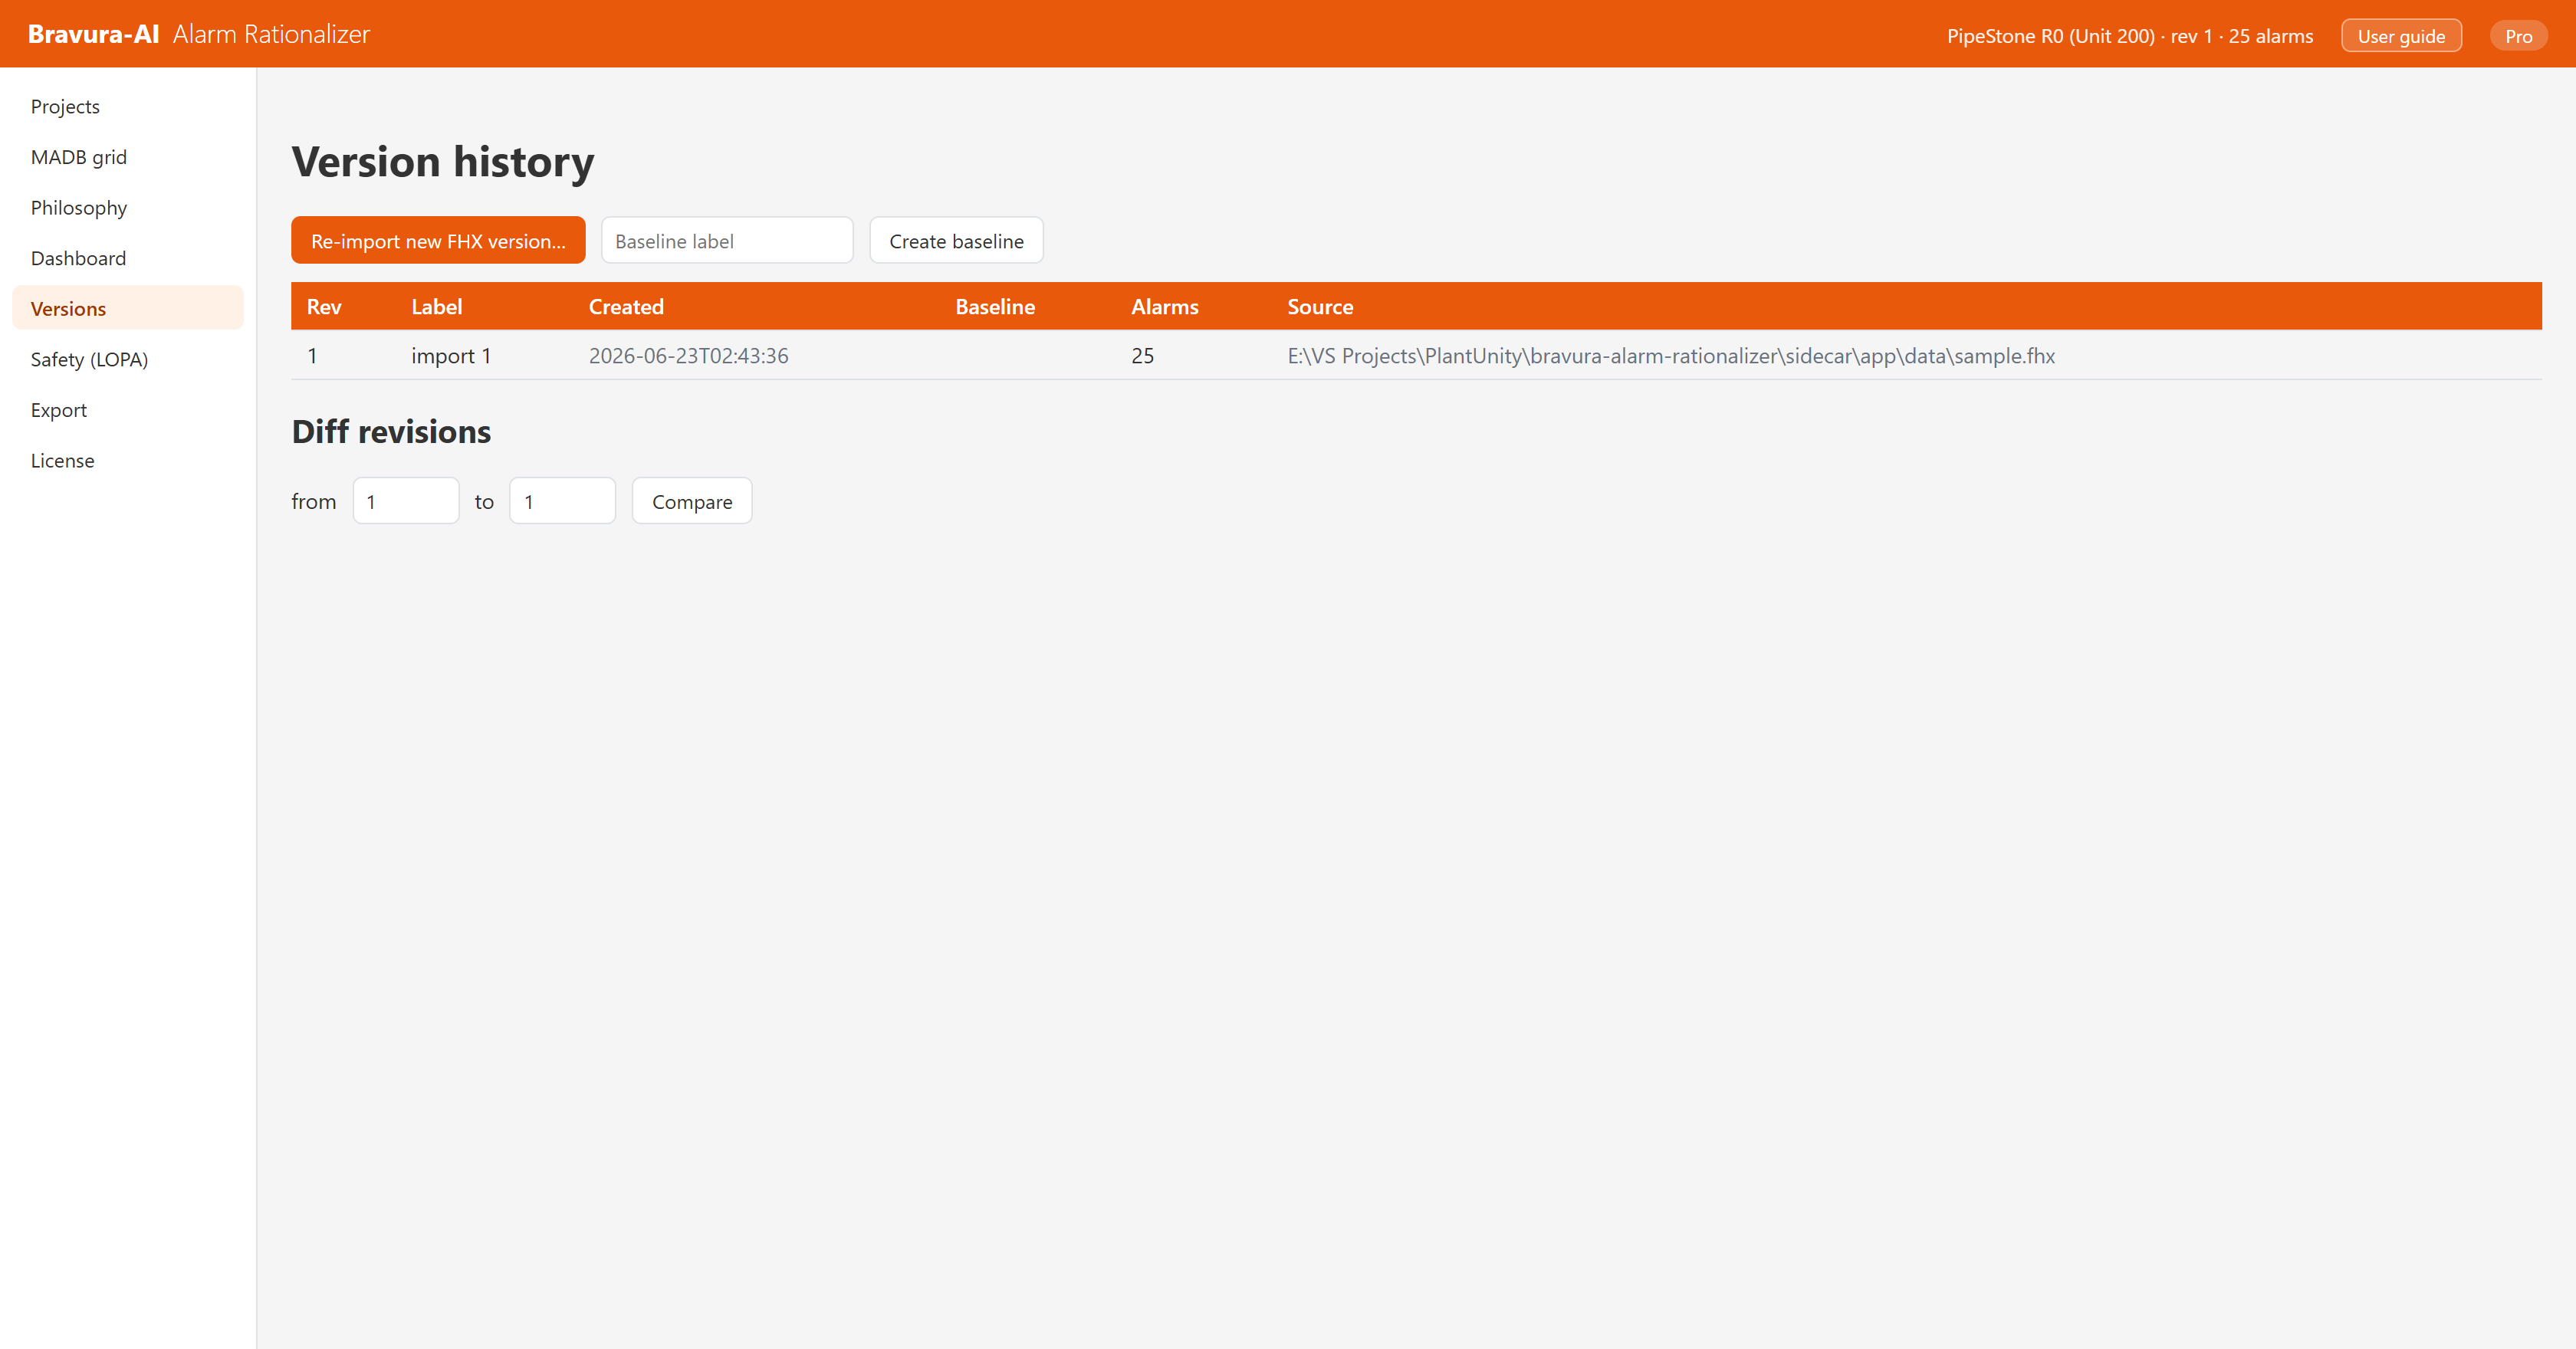Focus the 'to' revision number field
The width and height of the screenshot is (2576, 1349).
pos(563,501)
